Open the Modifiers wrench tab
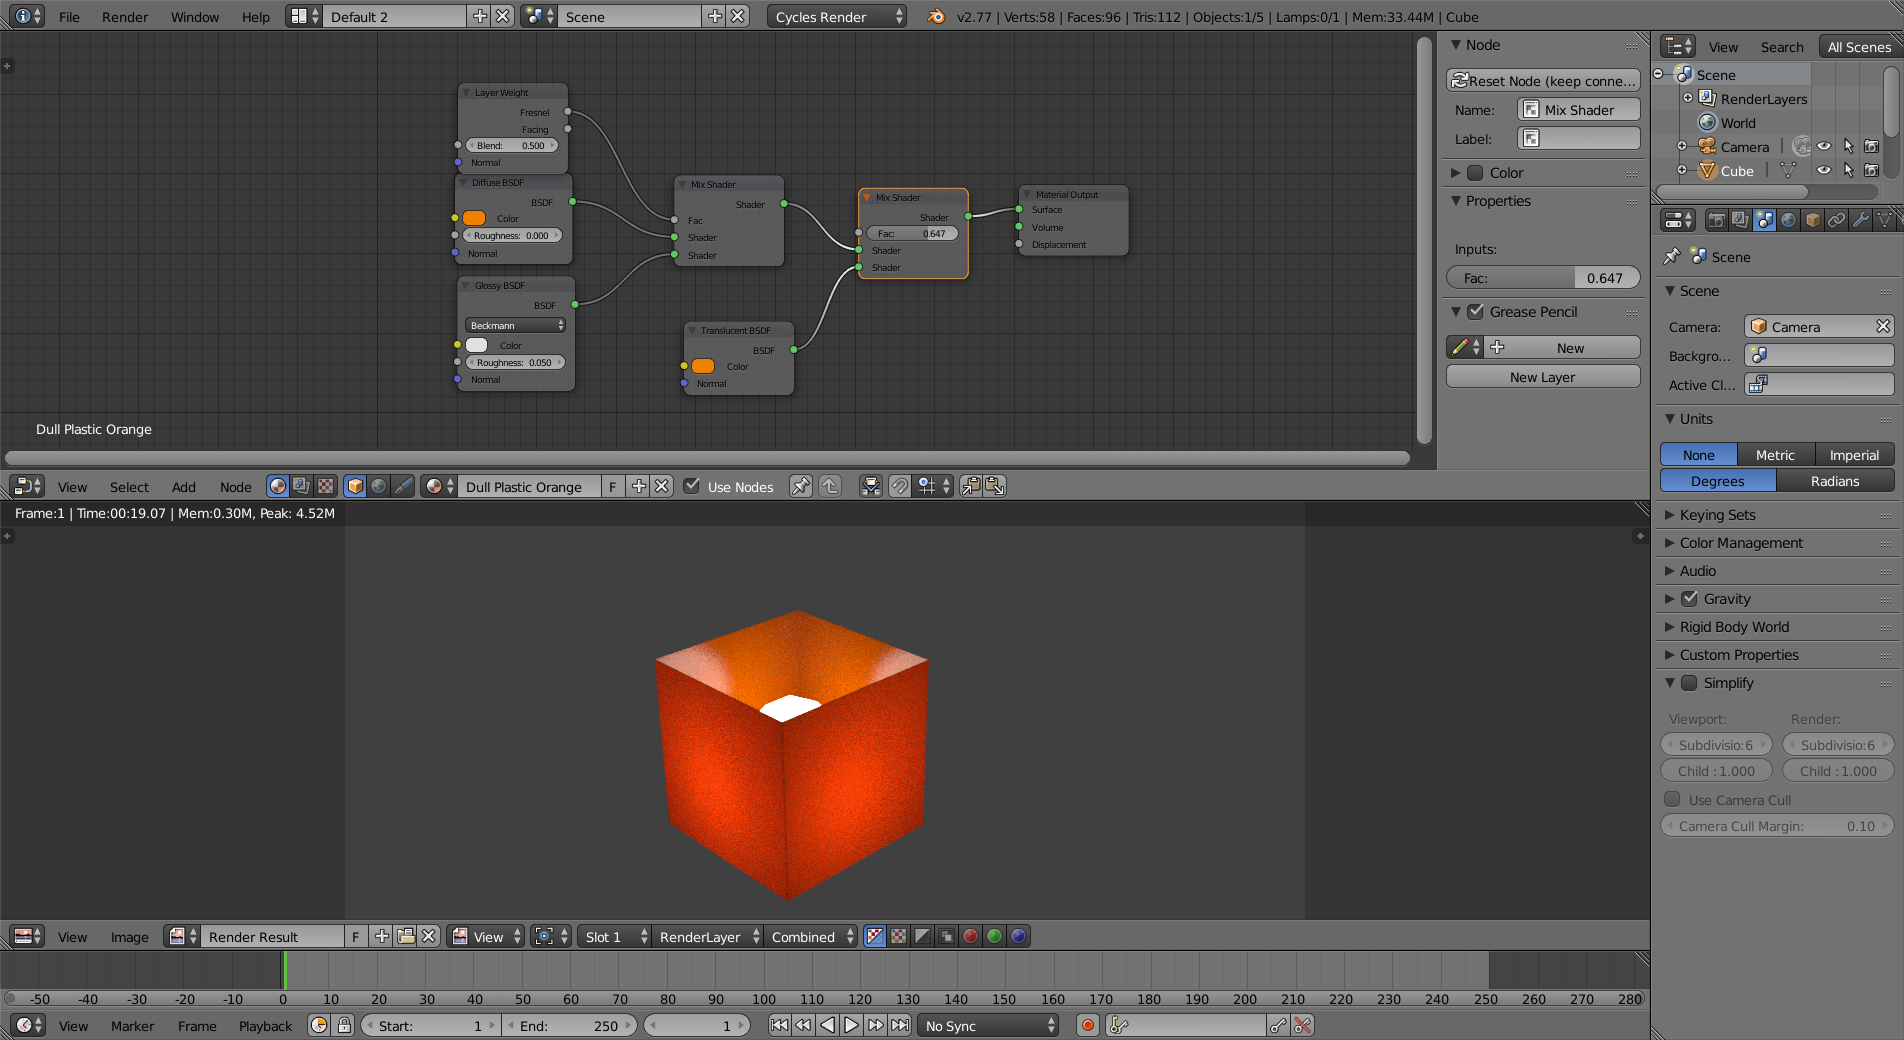The height and width of the screenshot is (1040, 1904). [1861, 220]
